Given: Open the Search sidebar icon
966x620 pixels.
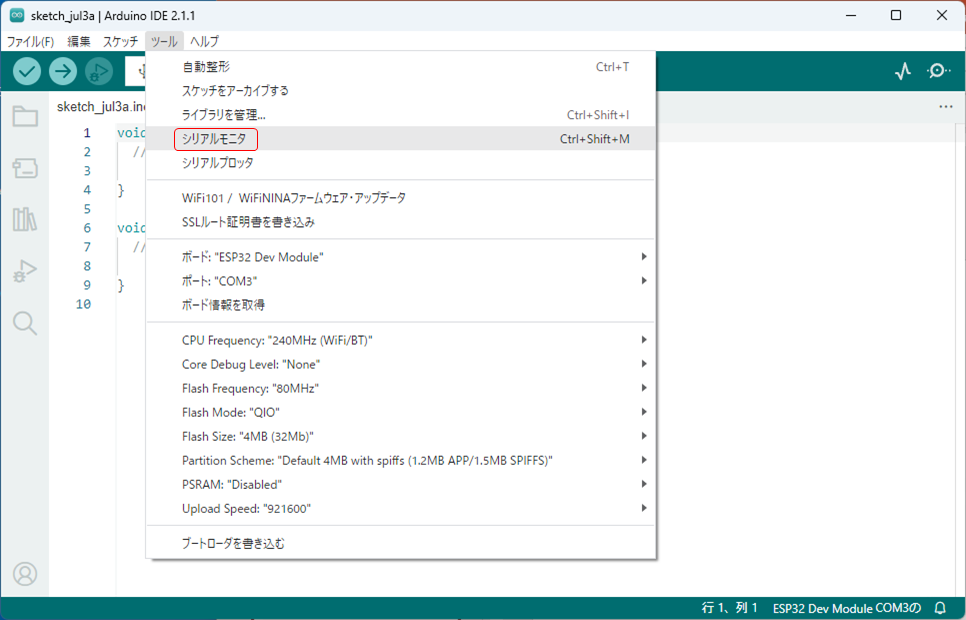Looking at the screenshot, I should coord(25,323).
